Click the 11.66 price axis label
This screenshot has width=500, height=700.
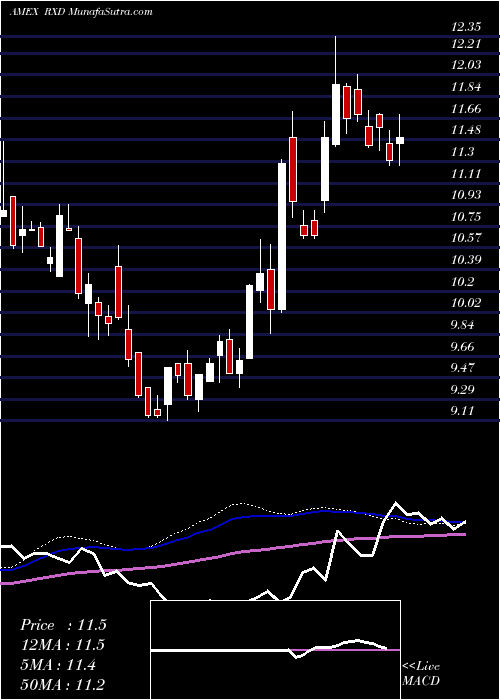click(466, 108)
